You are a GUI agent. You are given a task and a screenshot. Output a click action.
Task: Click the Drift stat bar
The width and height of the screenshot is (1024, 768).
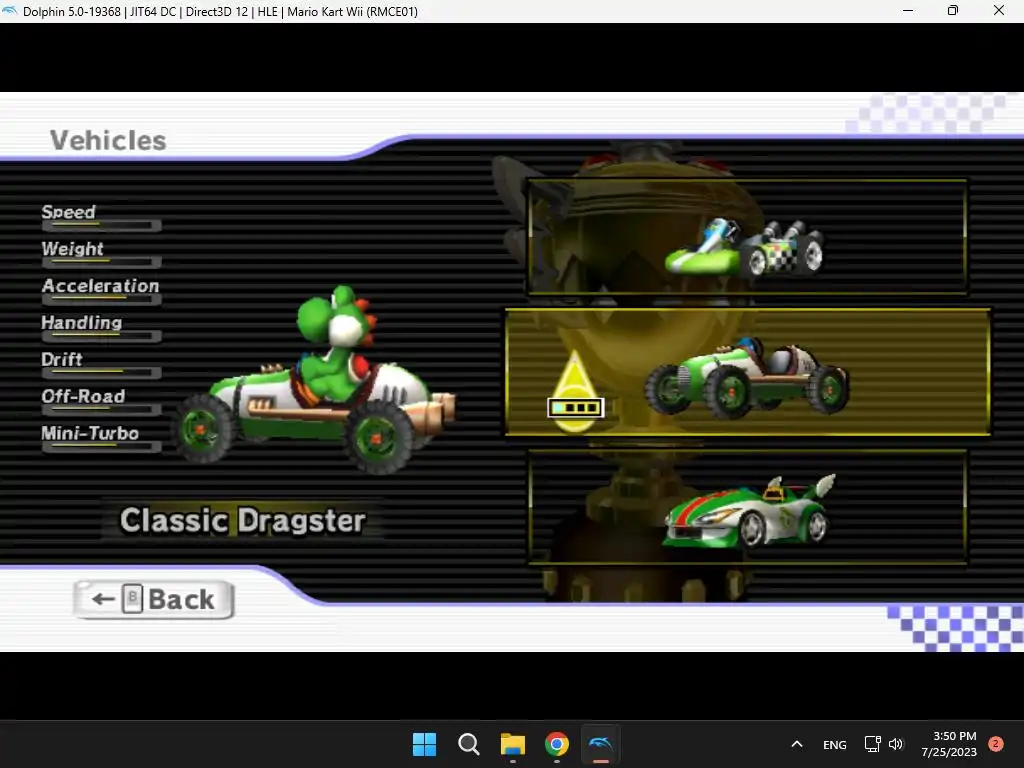[x=101, y=374]
